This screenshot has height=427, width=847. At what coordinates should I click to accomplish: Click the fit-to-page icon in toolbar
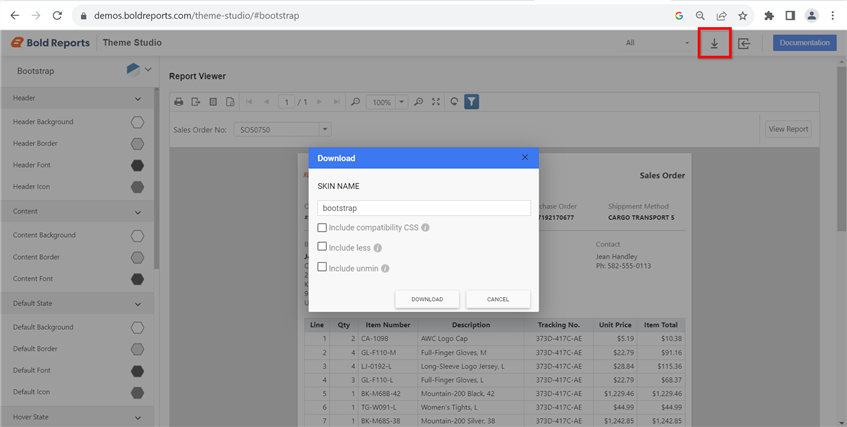pos(435,102)
